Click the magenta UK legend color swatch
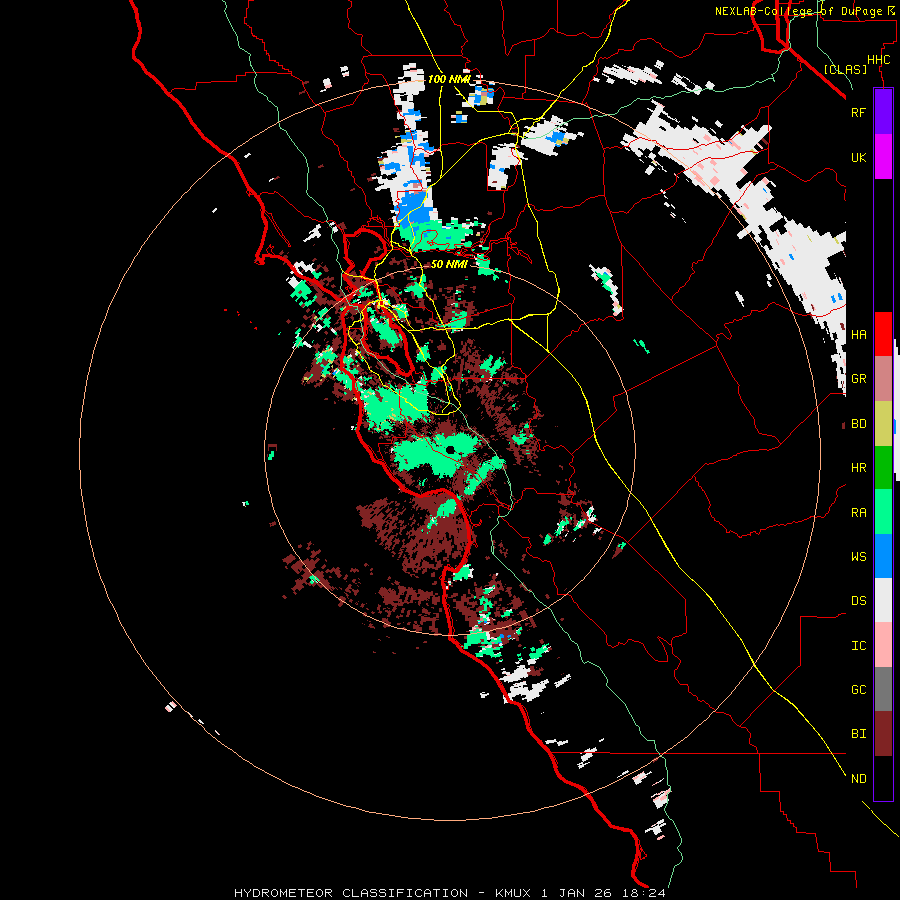This screenshot has height=900, width=900. (883, 157)
